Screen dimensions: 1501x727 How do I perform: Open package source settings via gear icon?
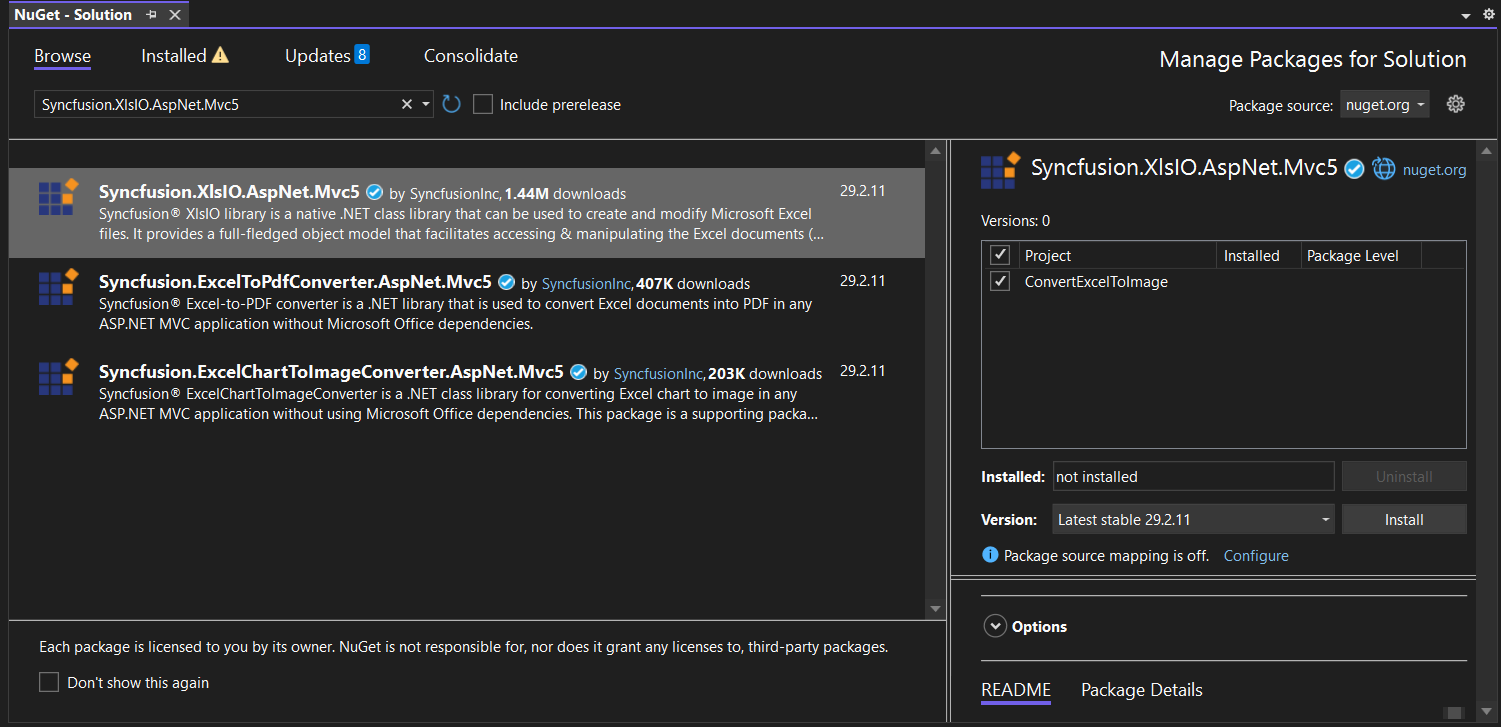point(1455,103)
